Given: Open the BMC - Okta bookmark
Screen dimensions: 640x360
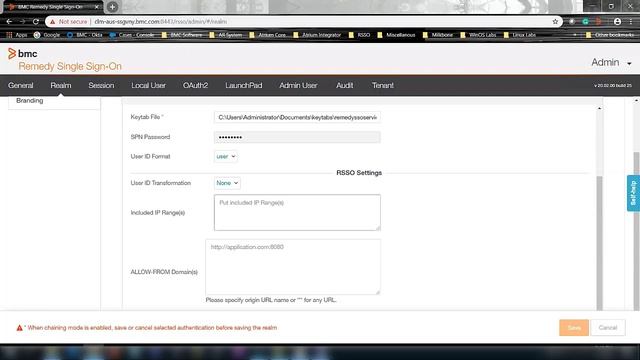Looking at the screenshot, I should pos(85,35).
